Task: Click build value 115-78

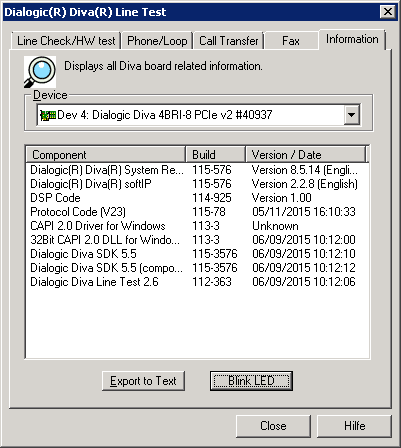Action: tap(209, 212)
